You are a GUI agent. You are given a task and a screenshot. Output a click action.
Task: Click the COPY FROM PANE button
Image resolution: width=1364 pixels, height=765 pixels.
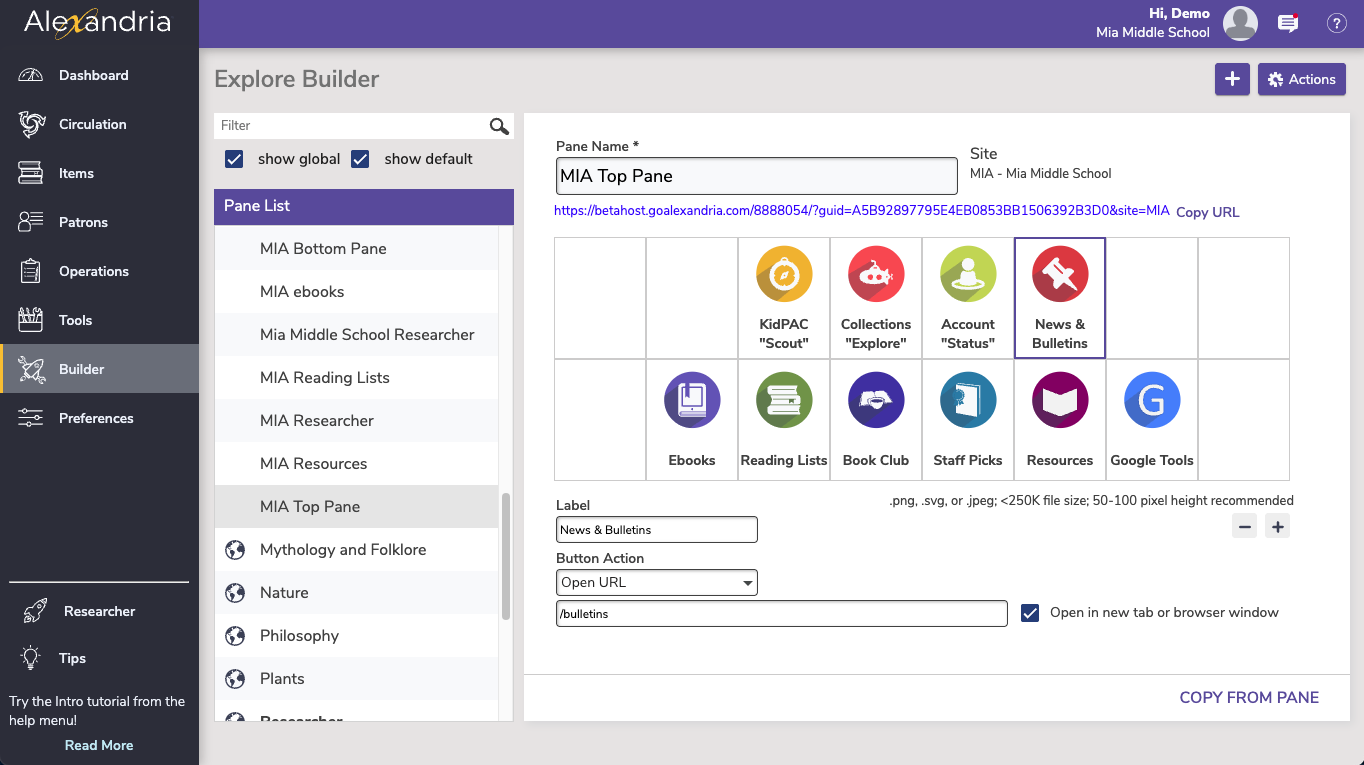[1248, 697]
